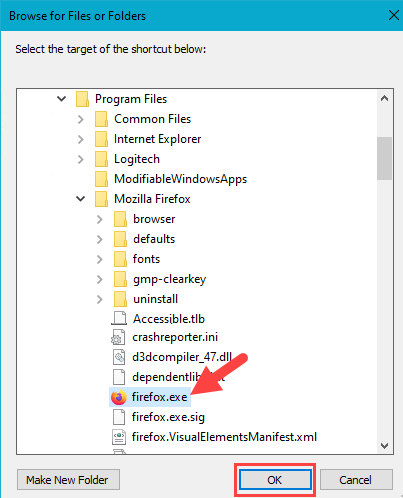Click the Internet Explorer folder icon
This screenshot has width=403, height=498.
(x=101, y=139)
